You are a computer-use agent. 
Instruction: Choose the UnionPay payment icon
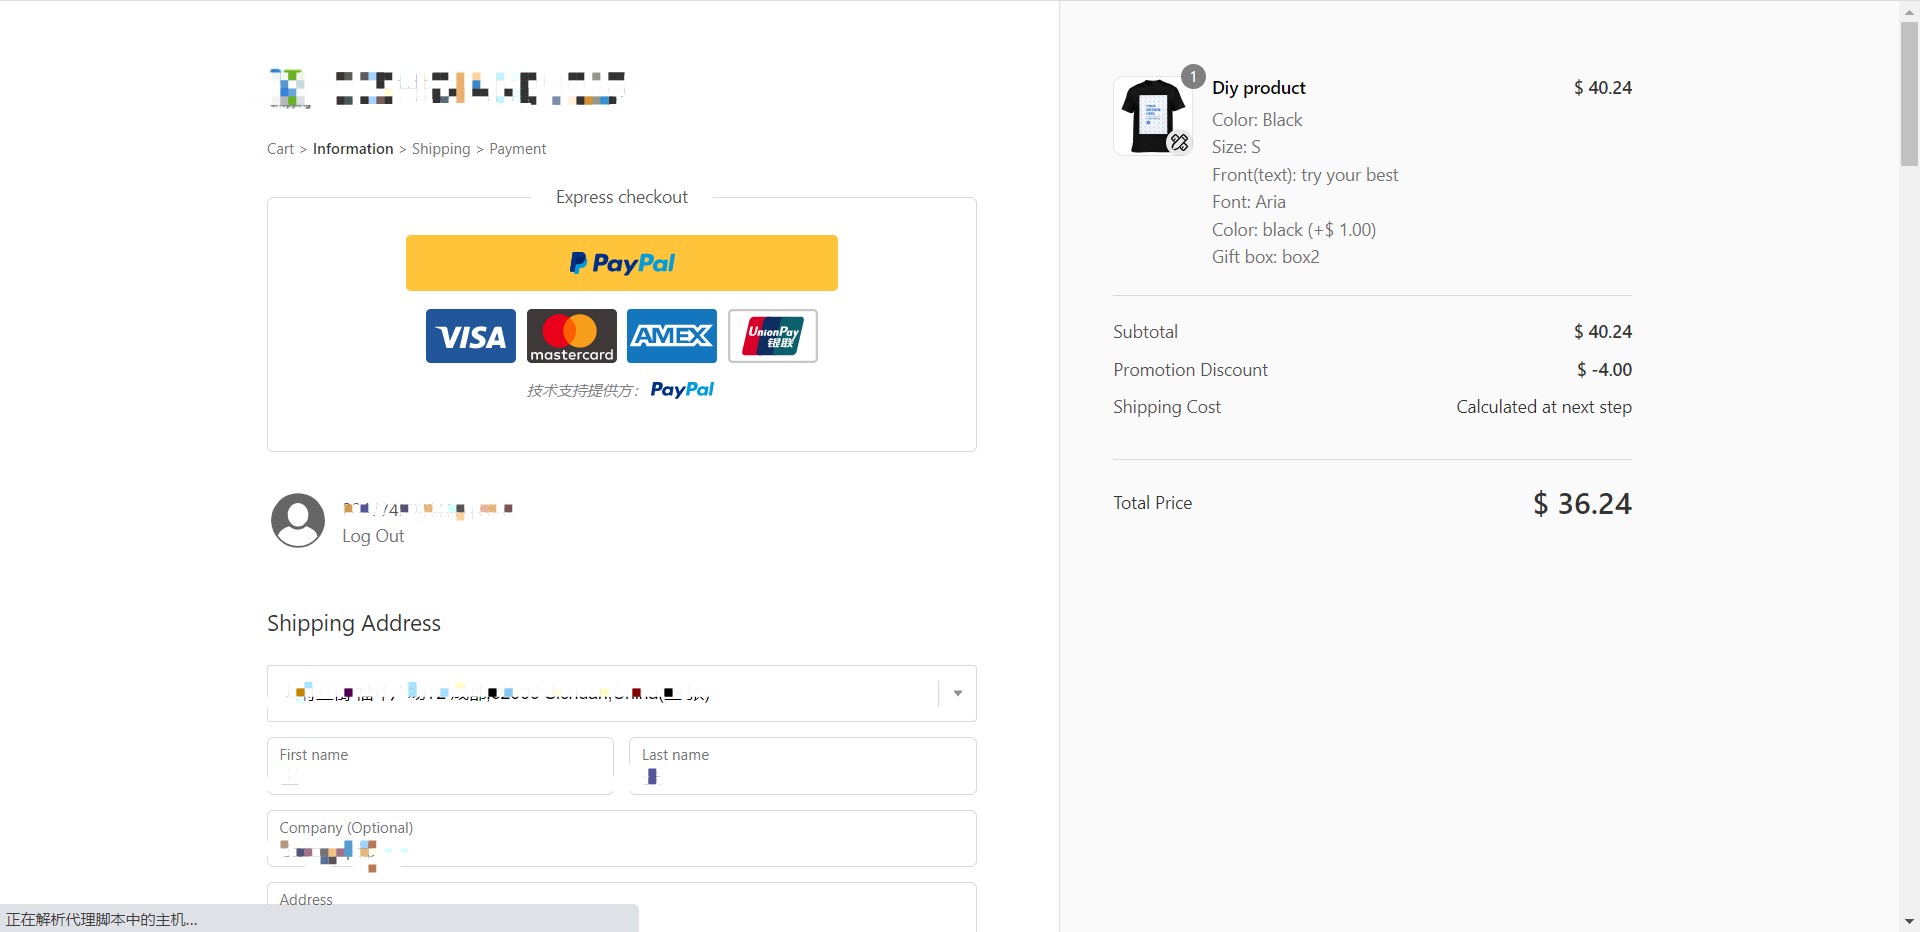tap(773, 336)
